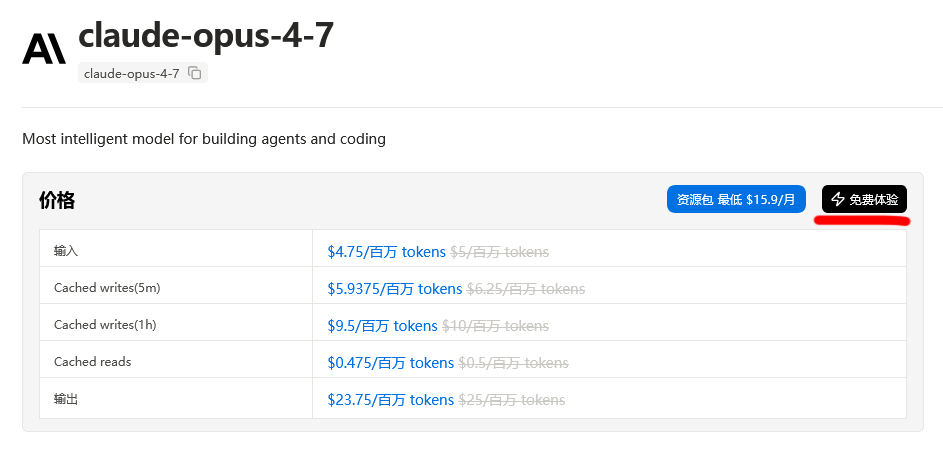Image resolution: width=943 pixels, height=450 pixels.
Task: Open the 资源包 最低 $15.9/月 offer
Action: pos(736,199)
